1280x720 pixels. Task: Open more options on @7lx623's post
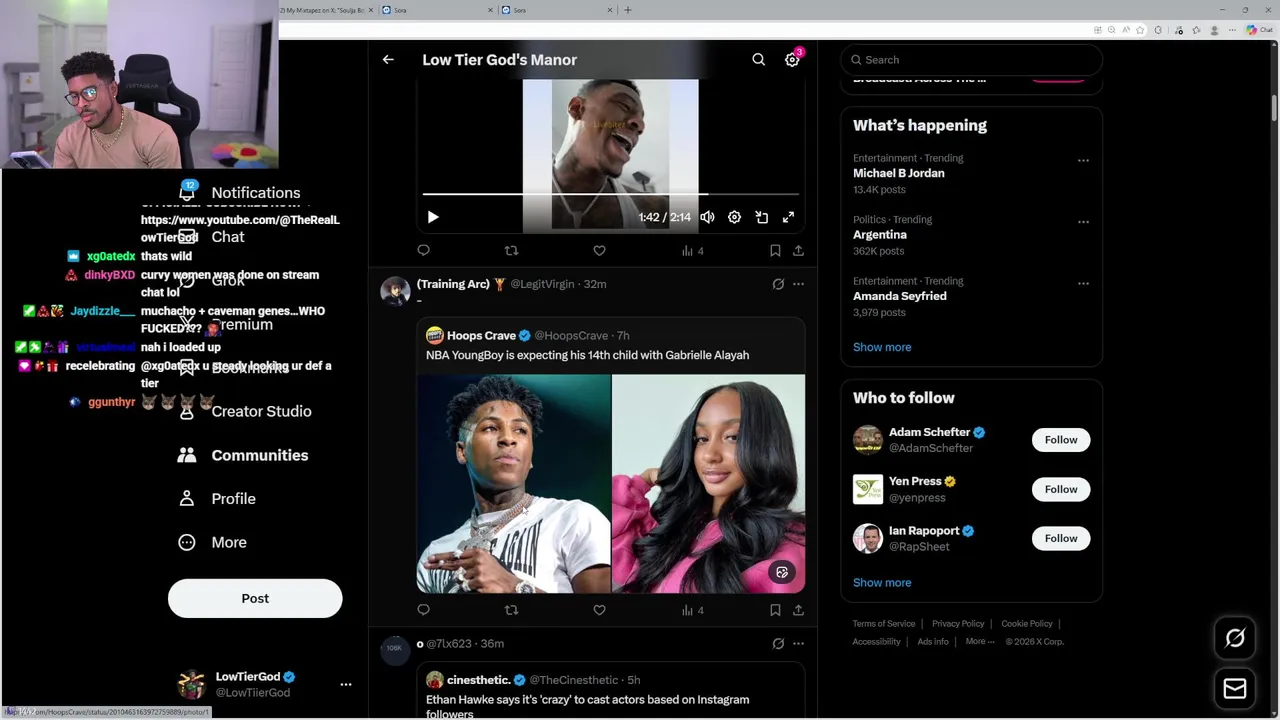pyautogui.click(x=798, y=643)
